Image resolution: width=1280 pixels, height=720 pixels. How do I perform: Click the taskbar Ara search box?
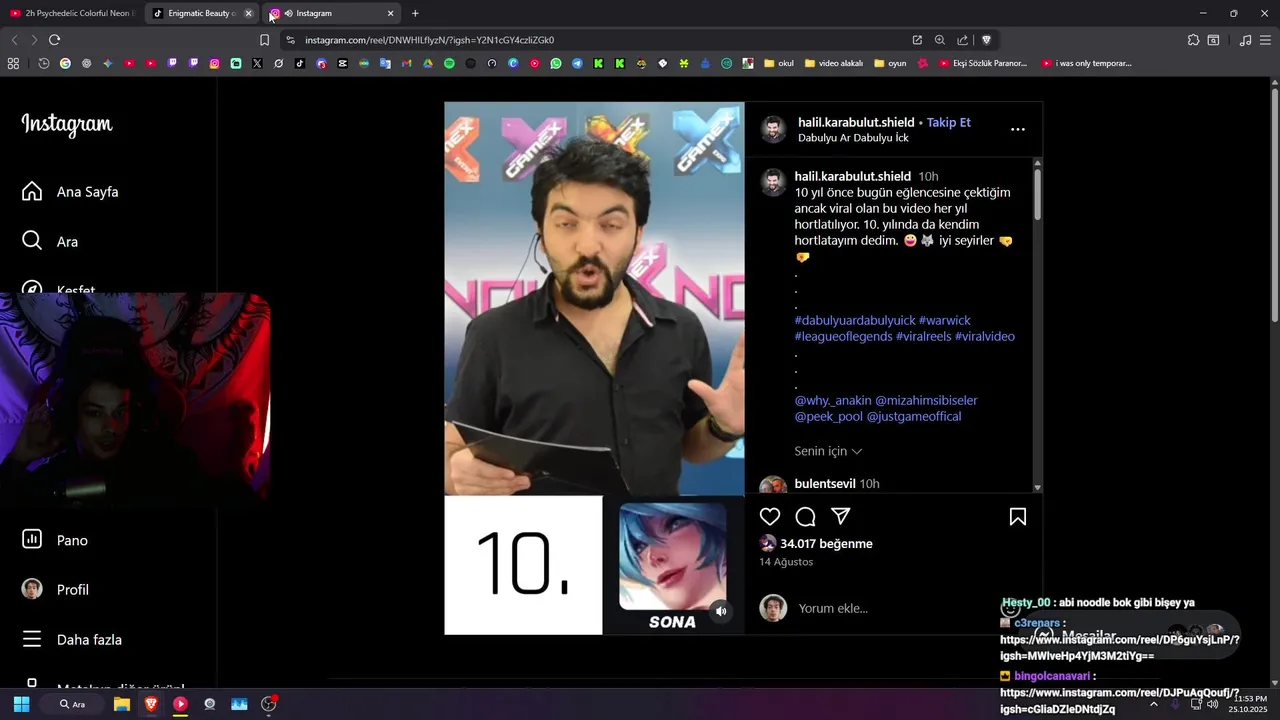click(x=72, y=704)
